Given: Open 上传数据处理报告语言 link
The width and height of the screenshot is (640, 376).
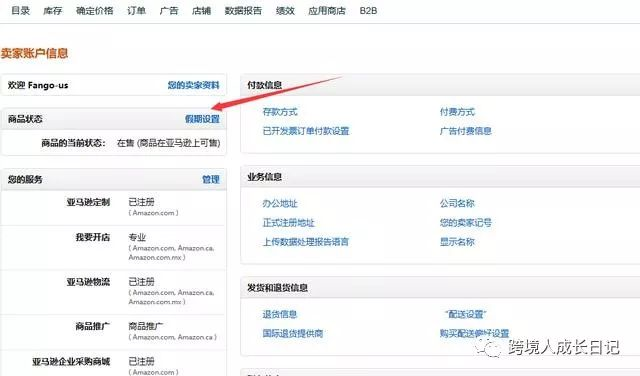Looking at the screenshot, I should point(305,242).
